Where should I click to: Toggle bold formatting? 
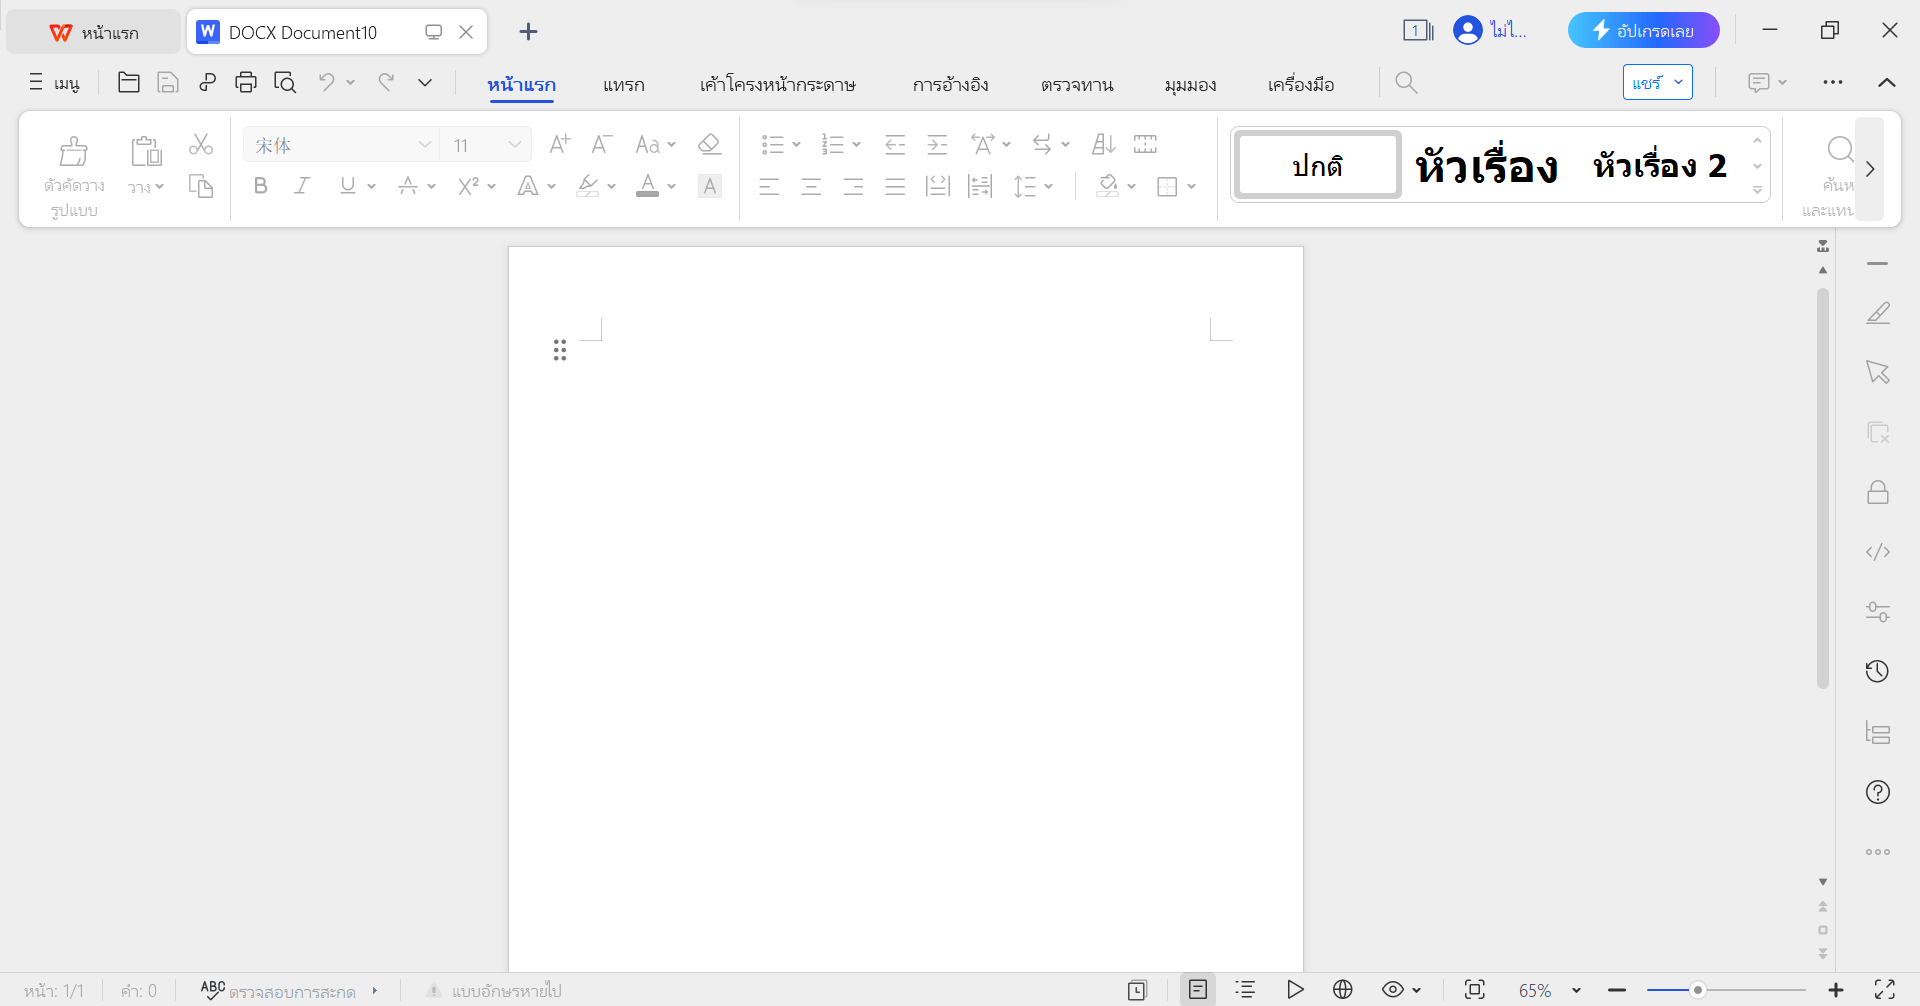tap(260, 185)
